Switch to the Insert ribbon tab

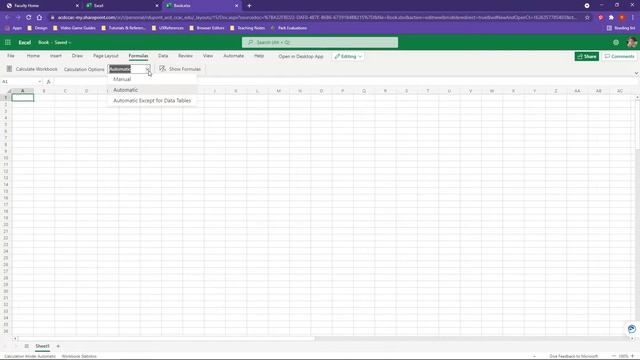[56, 56]
